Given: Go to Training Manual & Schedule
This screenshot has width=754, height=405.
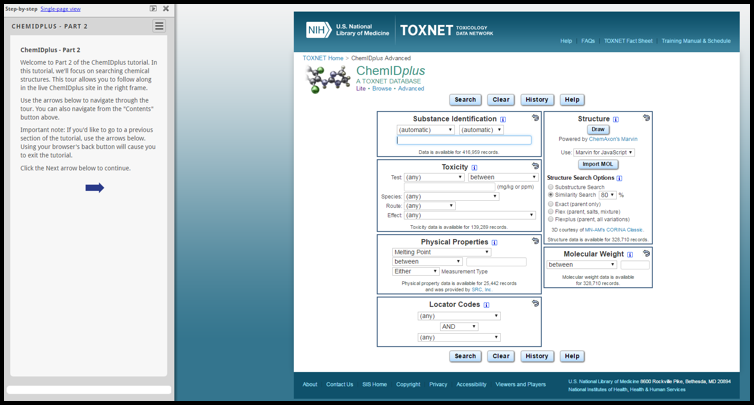Looking at the screenshot, I should click(695, 41).
